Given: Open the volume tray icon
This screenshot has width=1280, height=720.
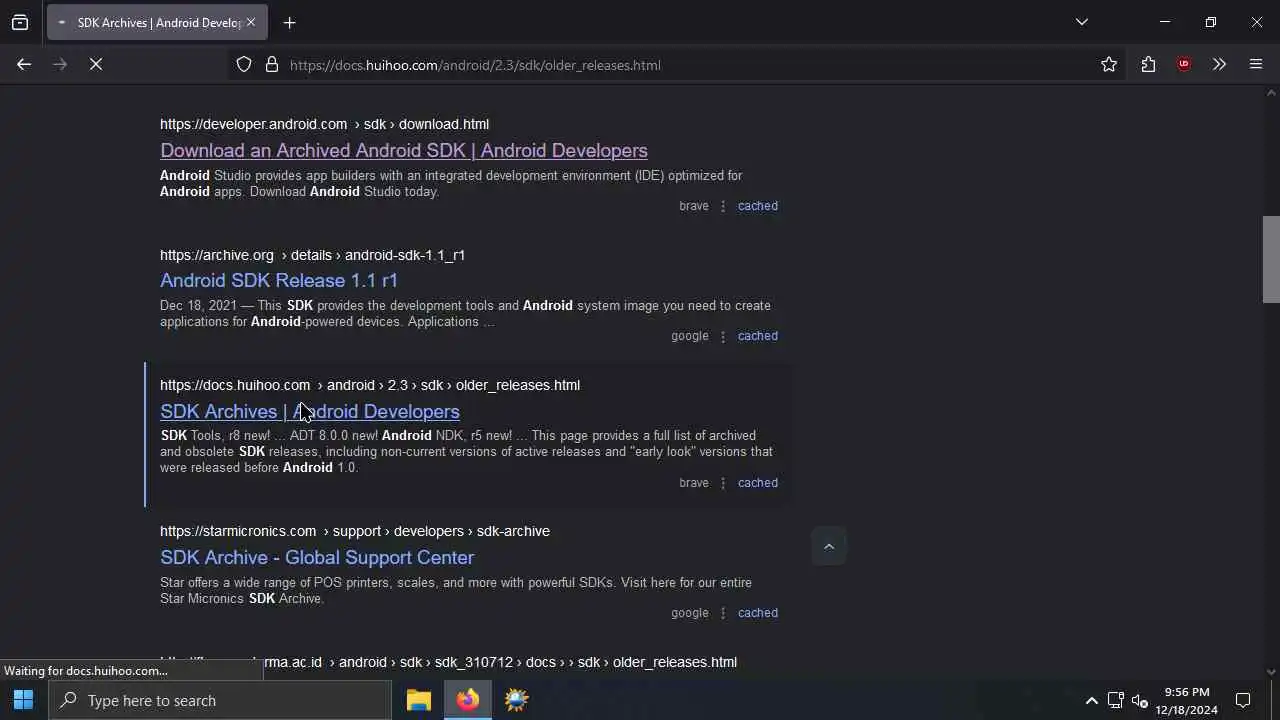Looking at the screenshot, I should pyautogui.click(x=1139, y=700).
